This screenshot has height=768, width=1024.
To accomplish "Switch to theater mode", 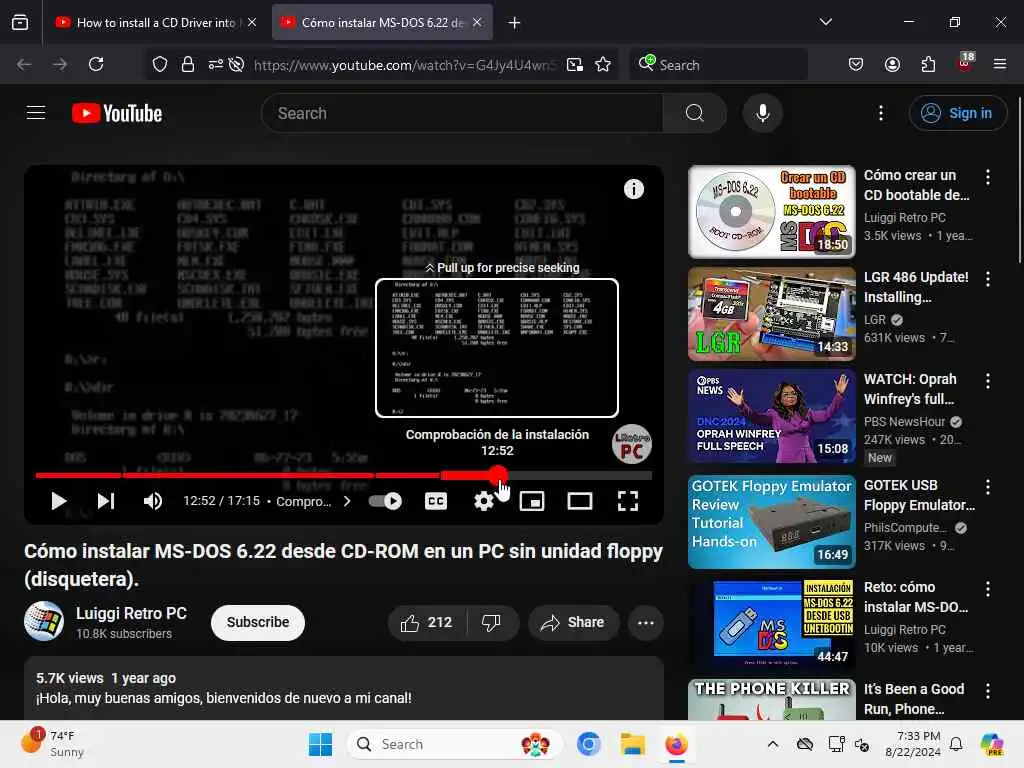I will coord(580,501).
